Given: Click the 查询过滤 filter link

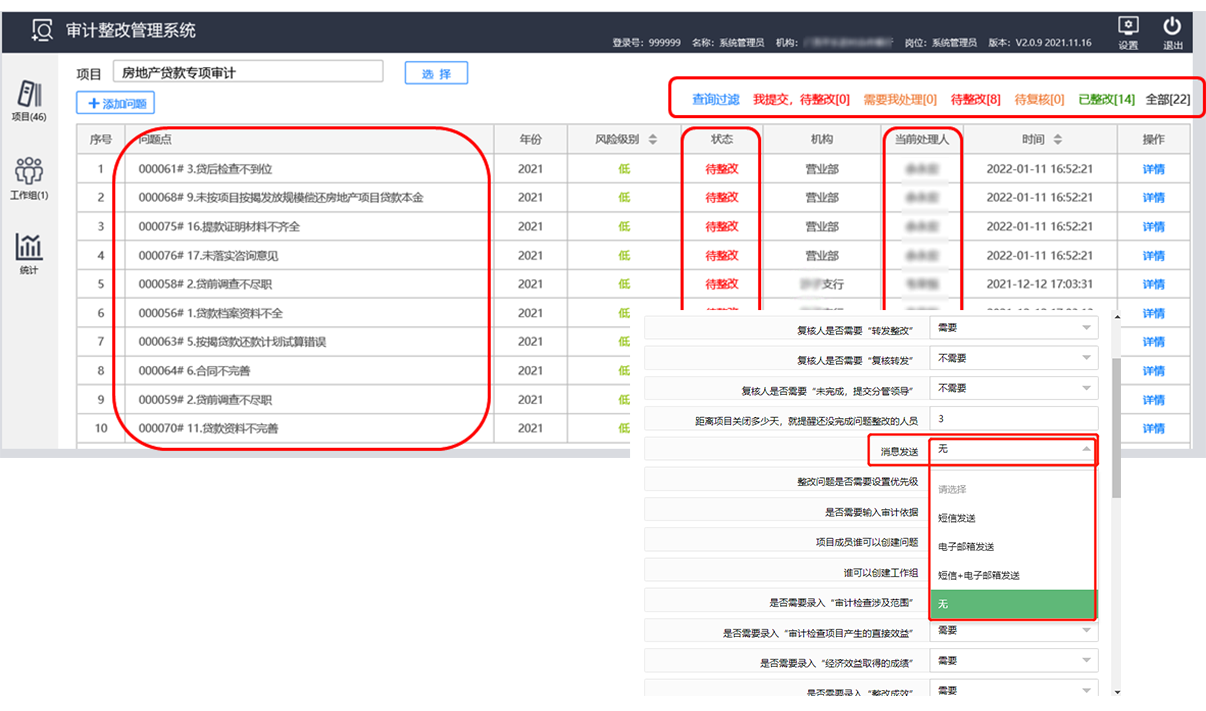Looking at the screenshot, I should [x=718, y=99].
